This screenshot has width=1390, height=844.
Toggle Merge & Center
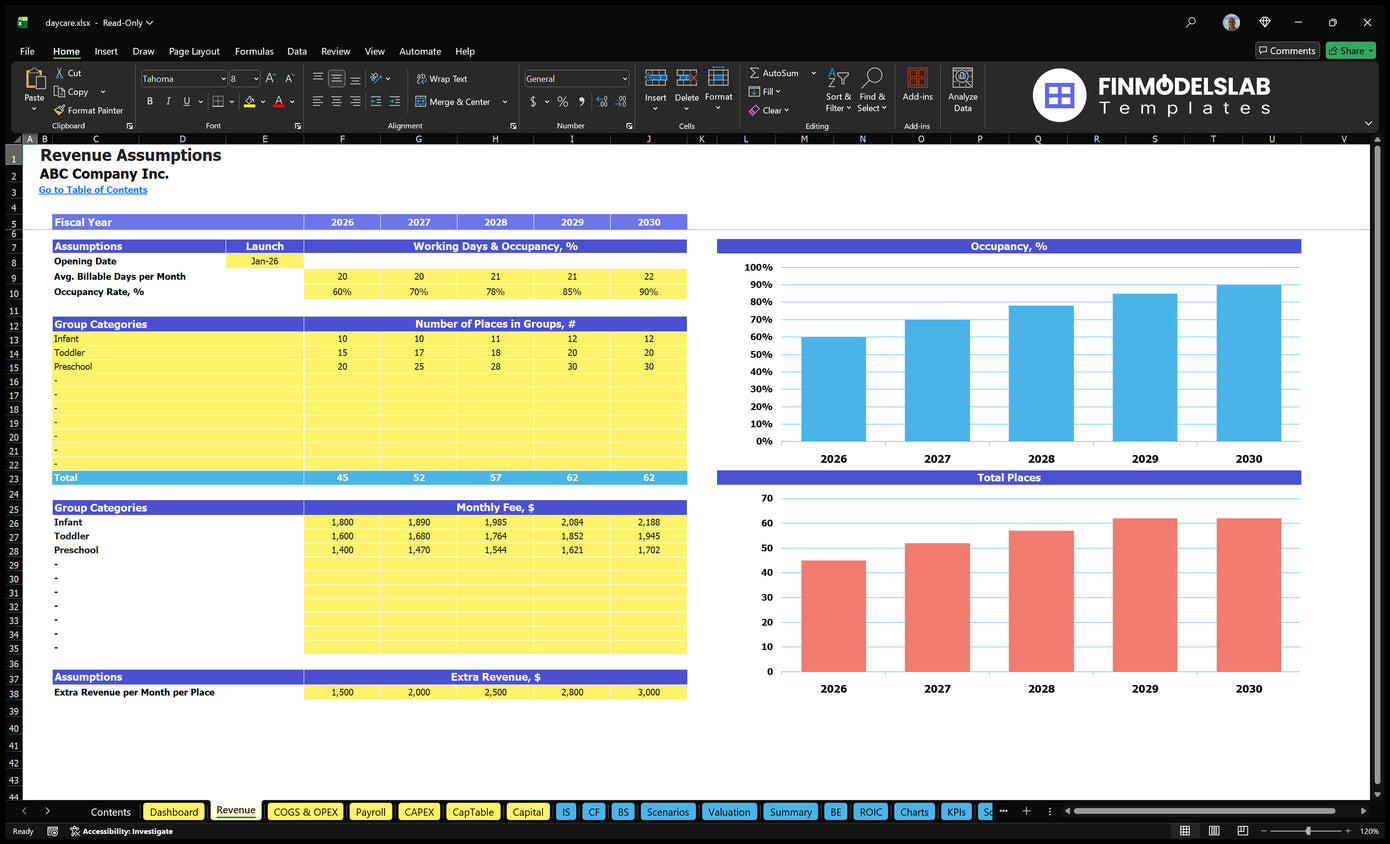[452, 101]
